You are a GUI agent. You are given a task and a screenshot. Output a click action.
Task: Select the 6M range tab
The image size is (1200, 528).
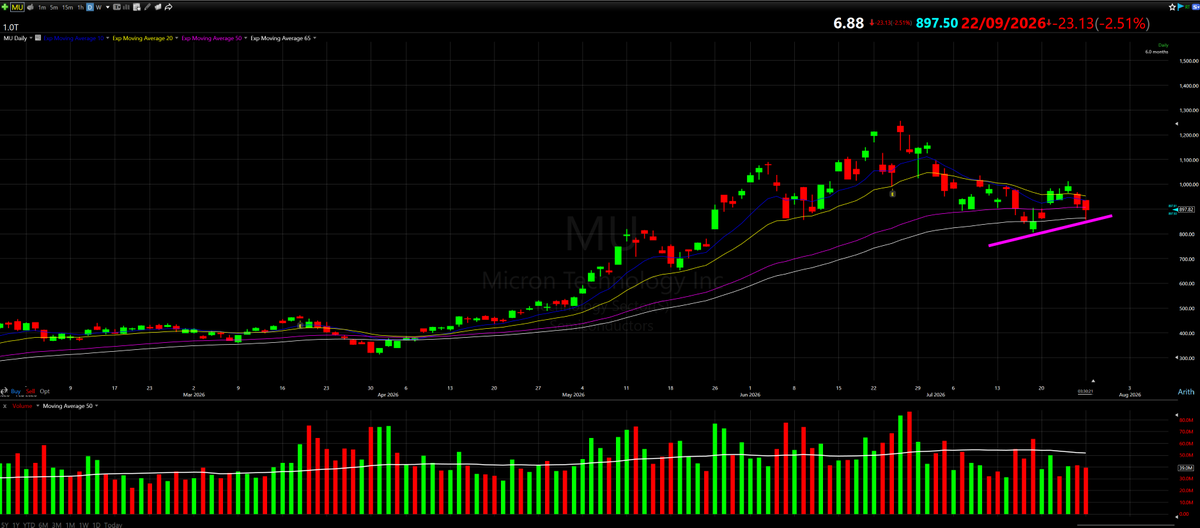[43, 525]
